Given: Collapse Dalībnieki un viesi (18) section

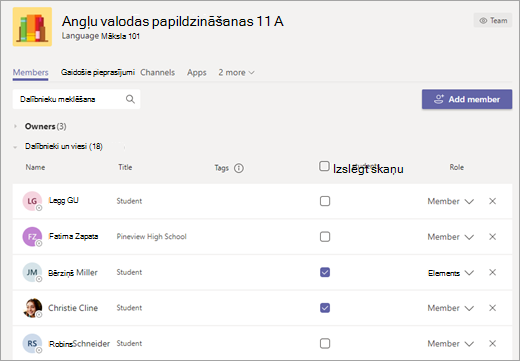Looking at the screenshot, I should pos(15,147).
